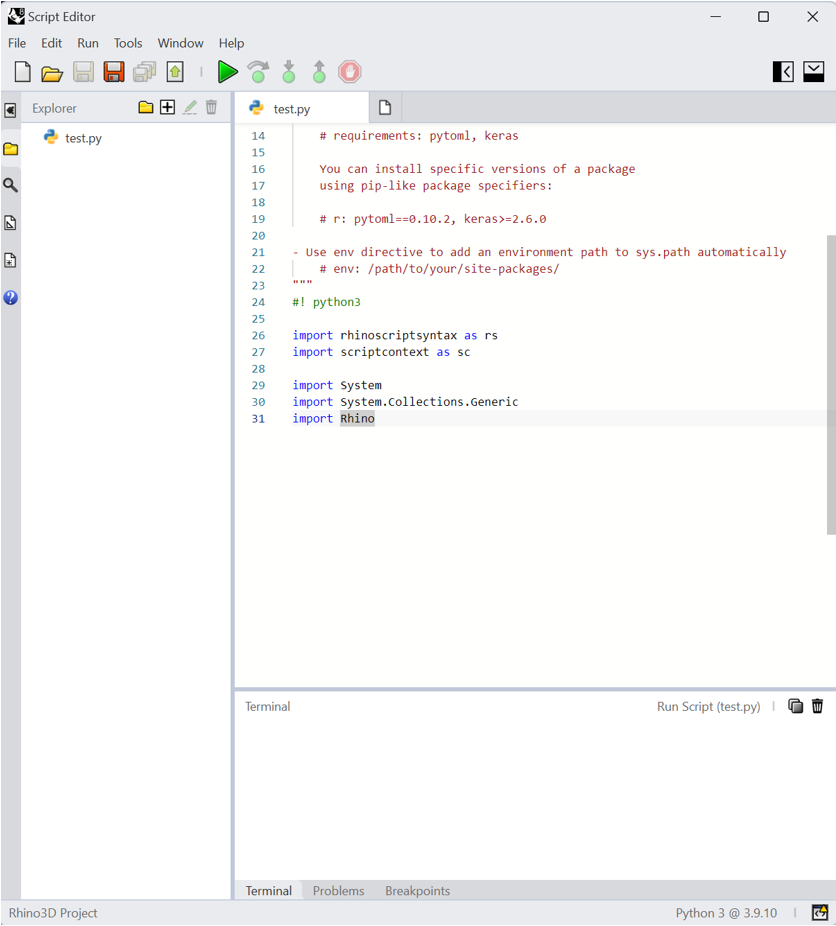
Task: Select test.py in the Explorer tree
Action: [83, 138]
